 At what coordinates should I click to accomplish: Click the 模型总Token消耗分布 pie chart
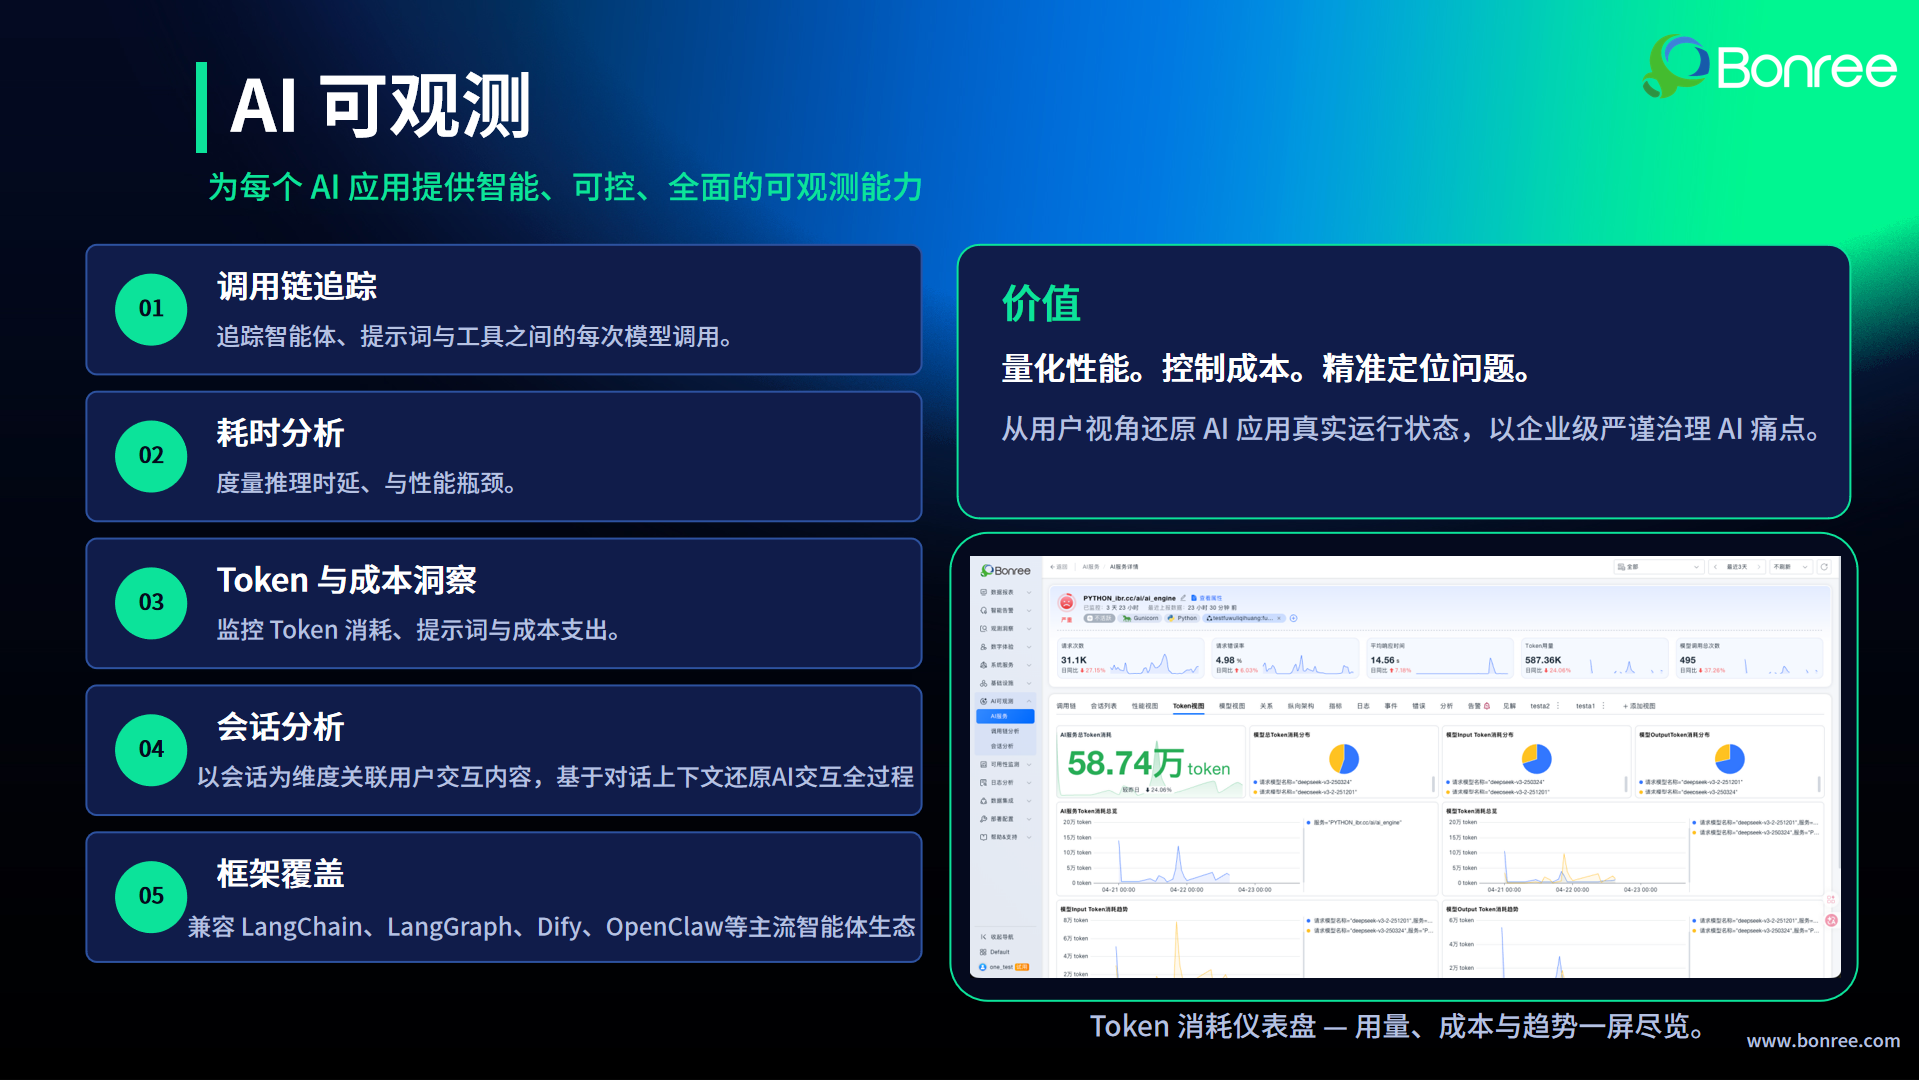(1344, 759)
